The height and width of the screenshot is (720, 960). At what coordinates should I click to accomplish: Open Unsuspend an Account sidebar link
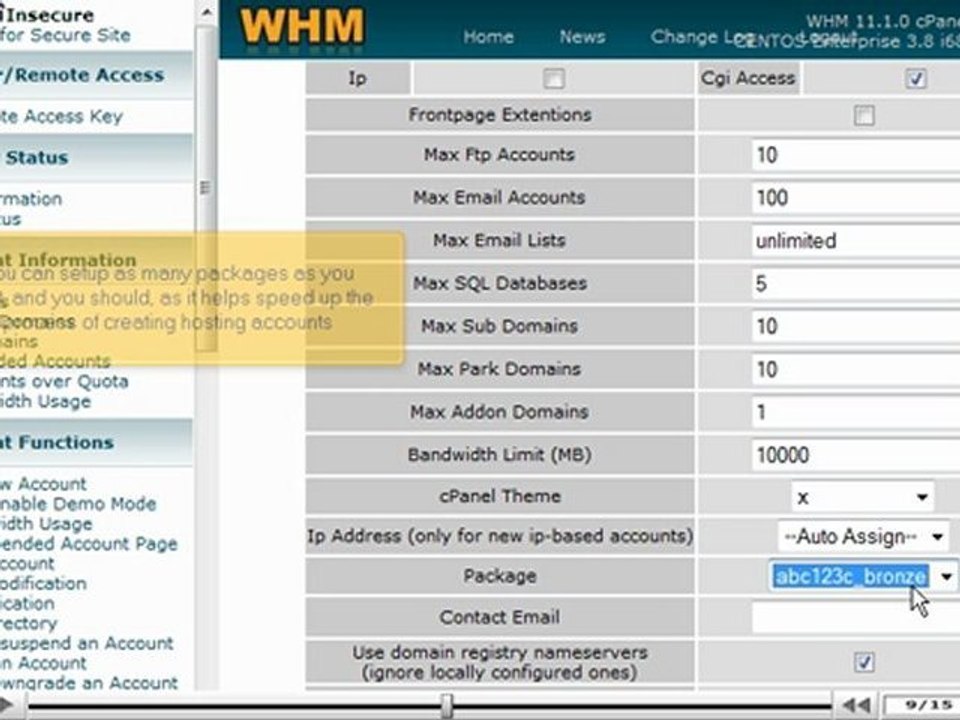point(86,643)
